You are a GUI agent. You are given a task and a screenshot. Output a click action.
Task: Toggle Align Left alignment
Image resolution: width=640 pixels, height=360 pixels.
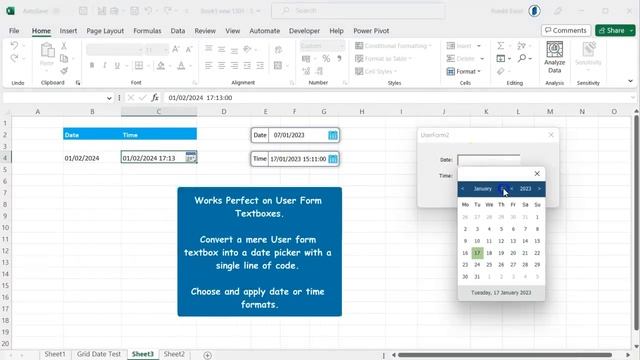[208, 65]
